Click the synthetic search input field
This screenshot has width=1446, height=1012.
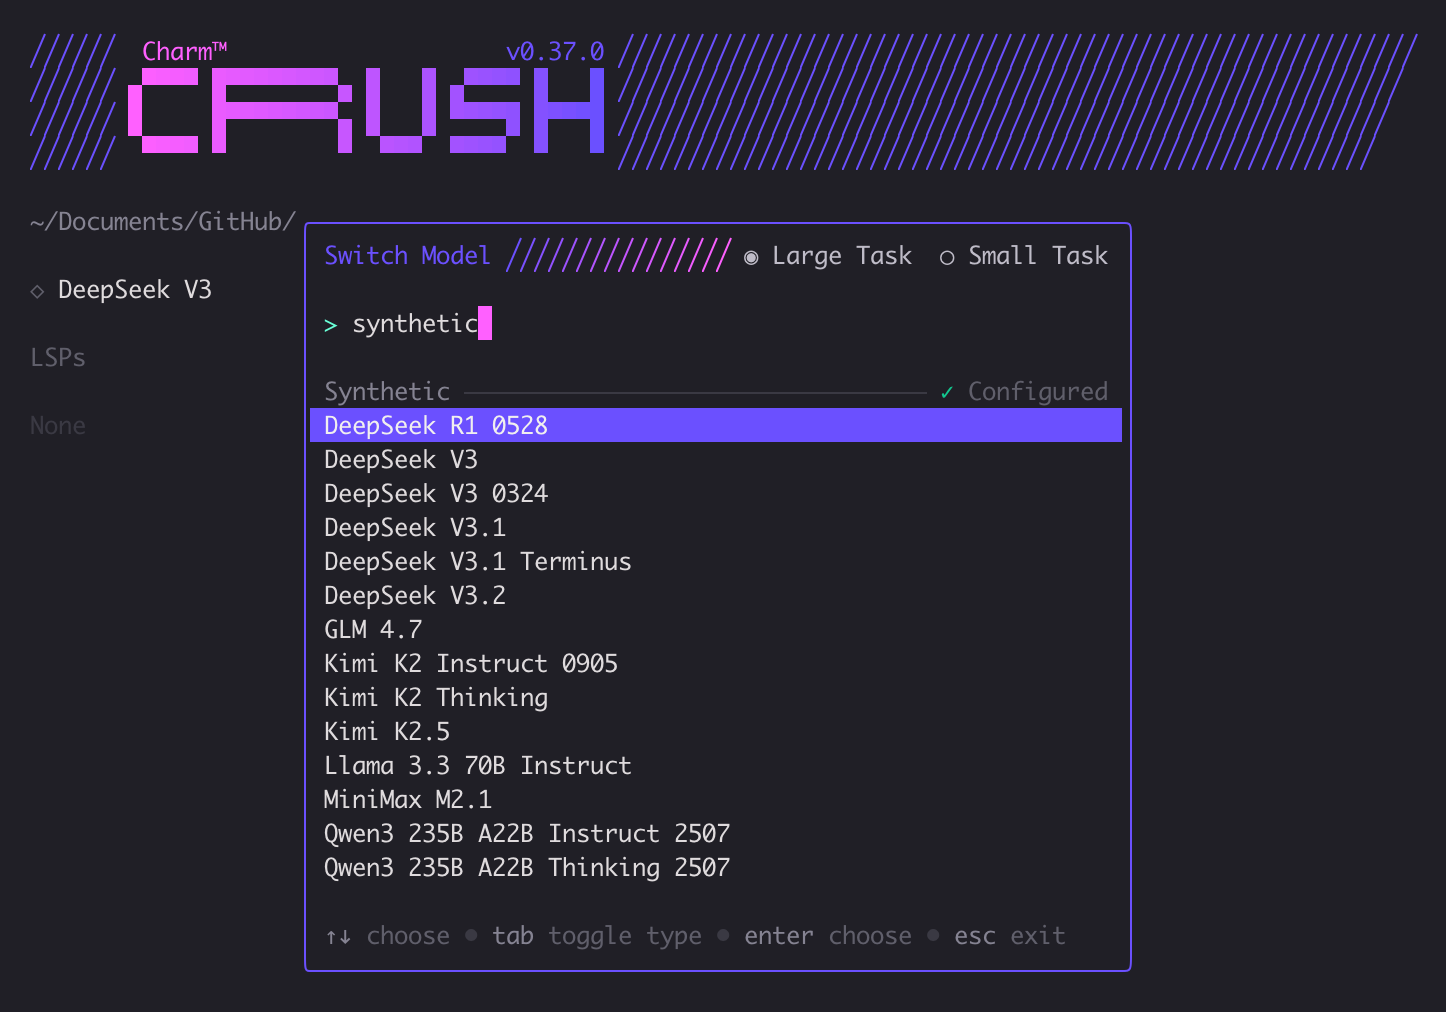(x=415, y=323)
